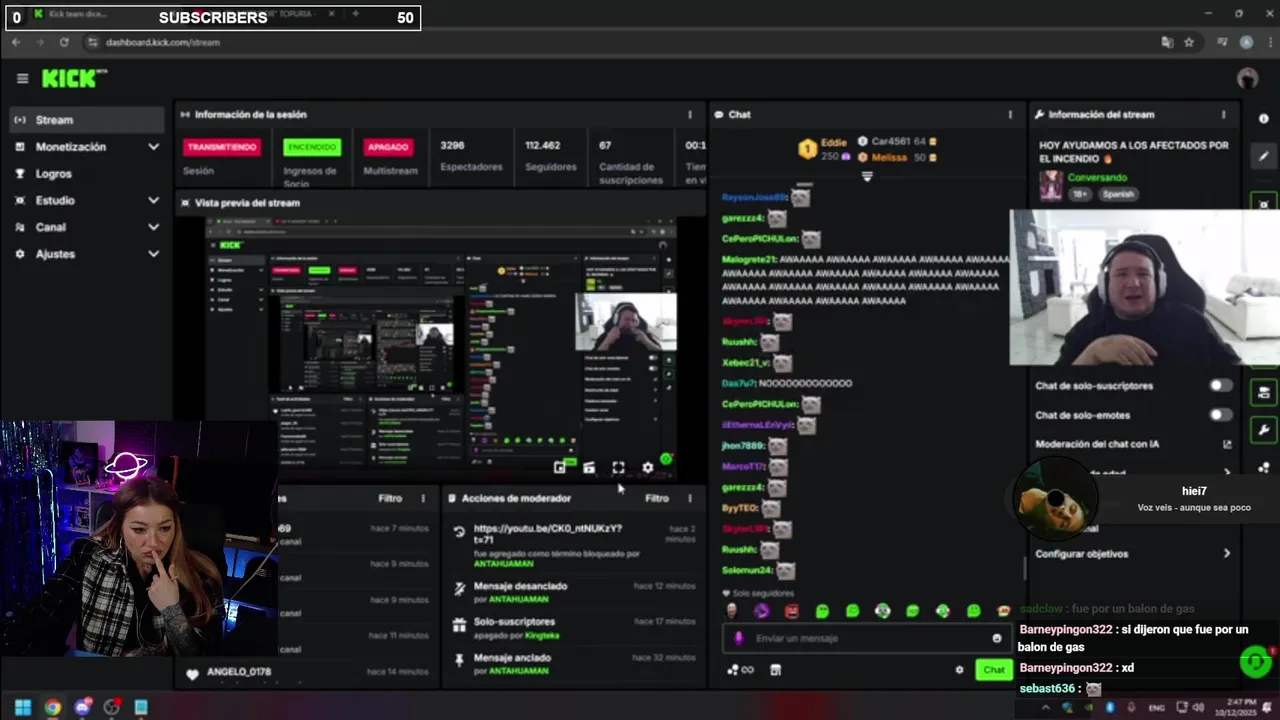Click username Solomun24 in chat
The width and height of the screenshot is (1280, 720).
click(747, 570)
